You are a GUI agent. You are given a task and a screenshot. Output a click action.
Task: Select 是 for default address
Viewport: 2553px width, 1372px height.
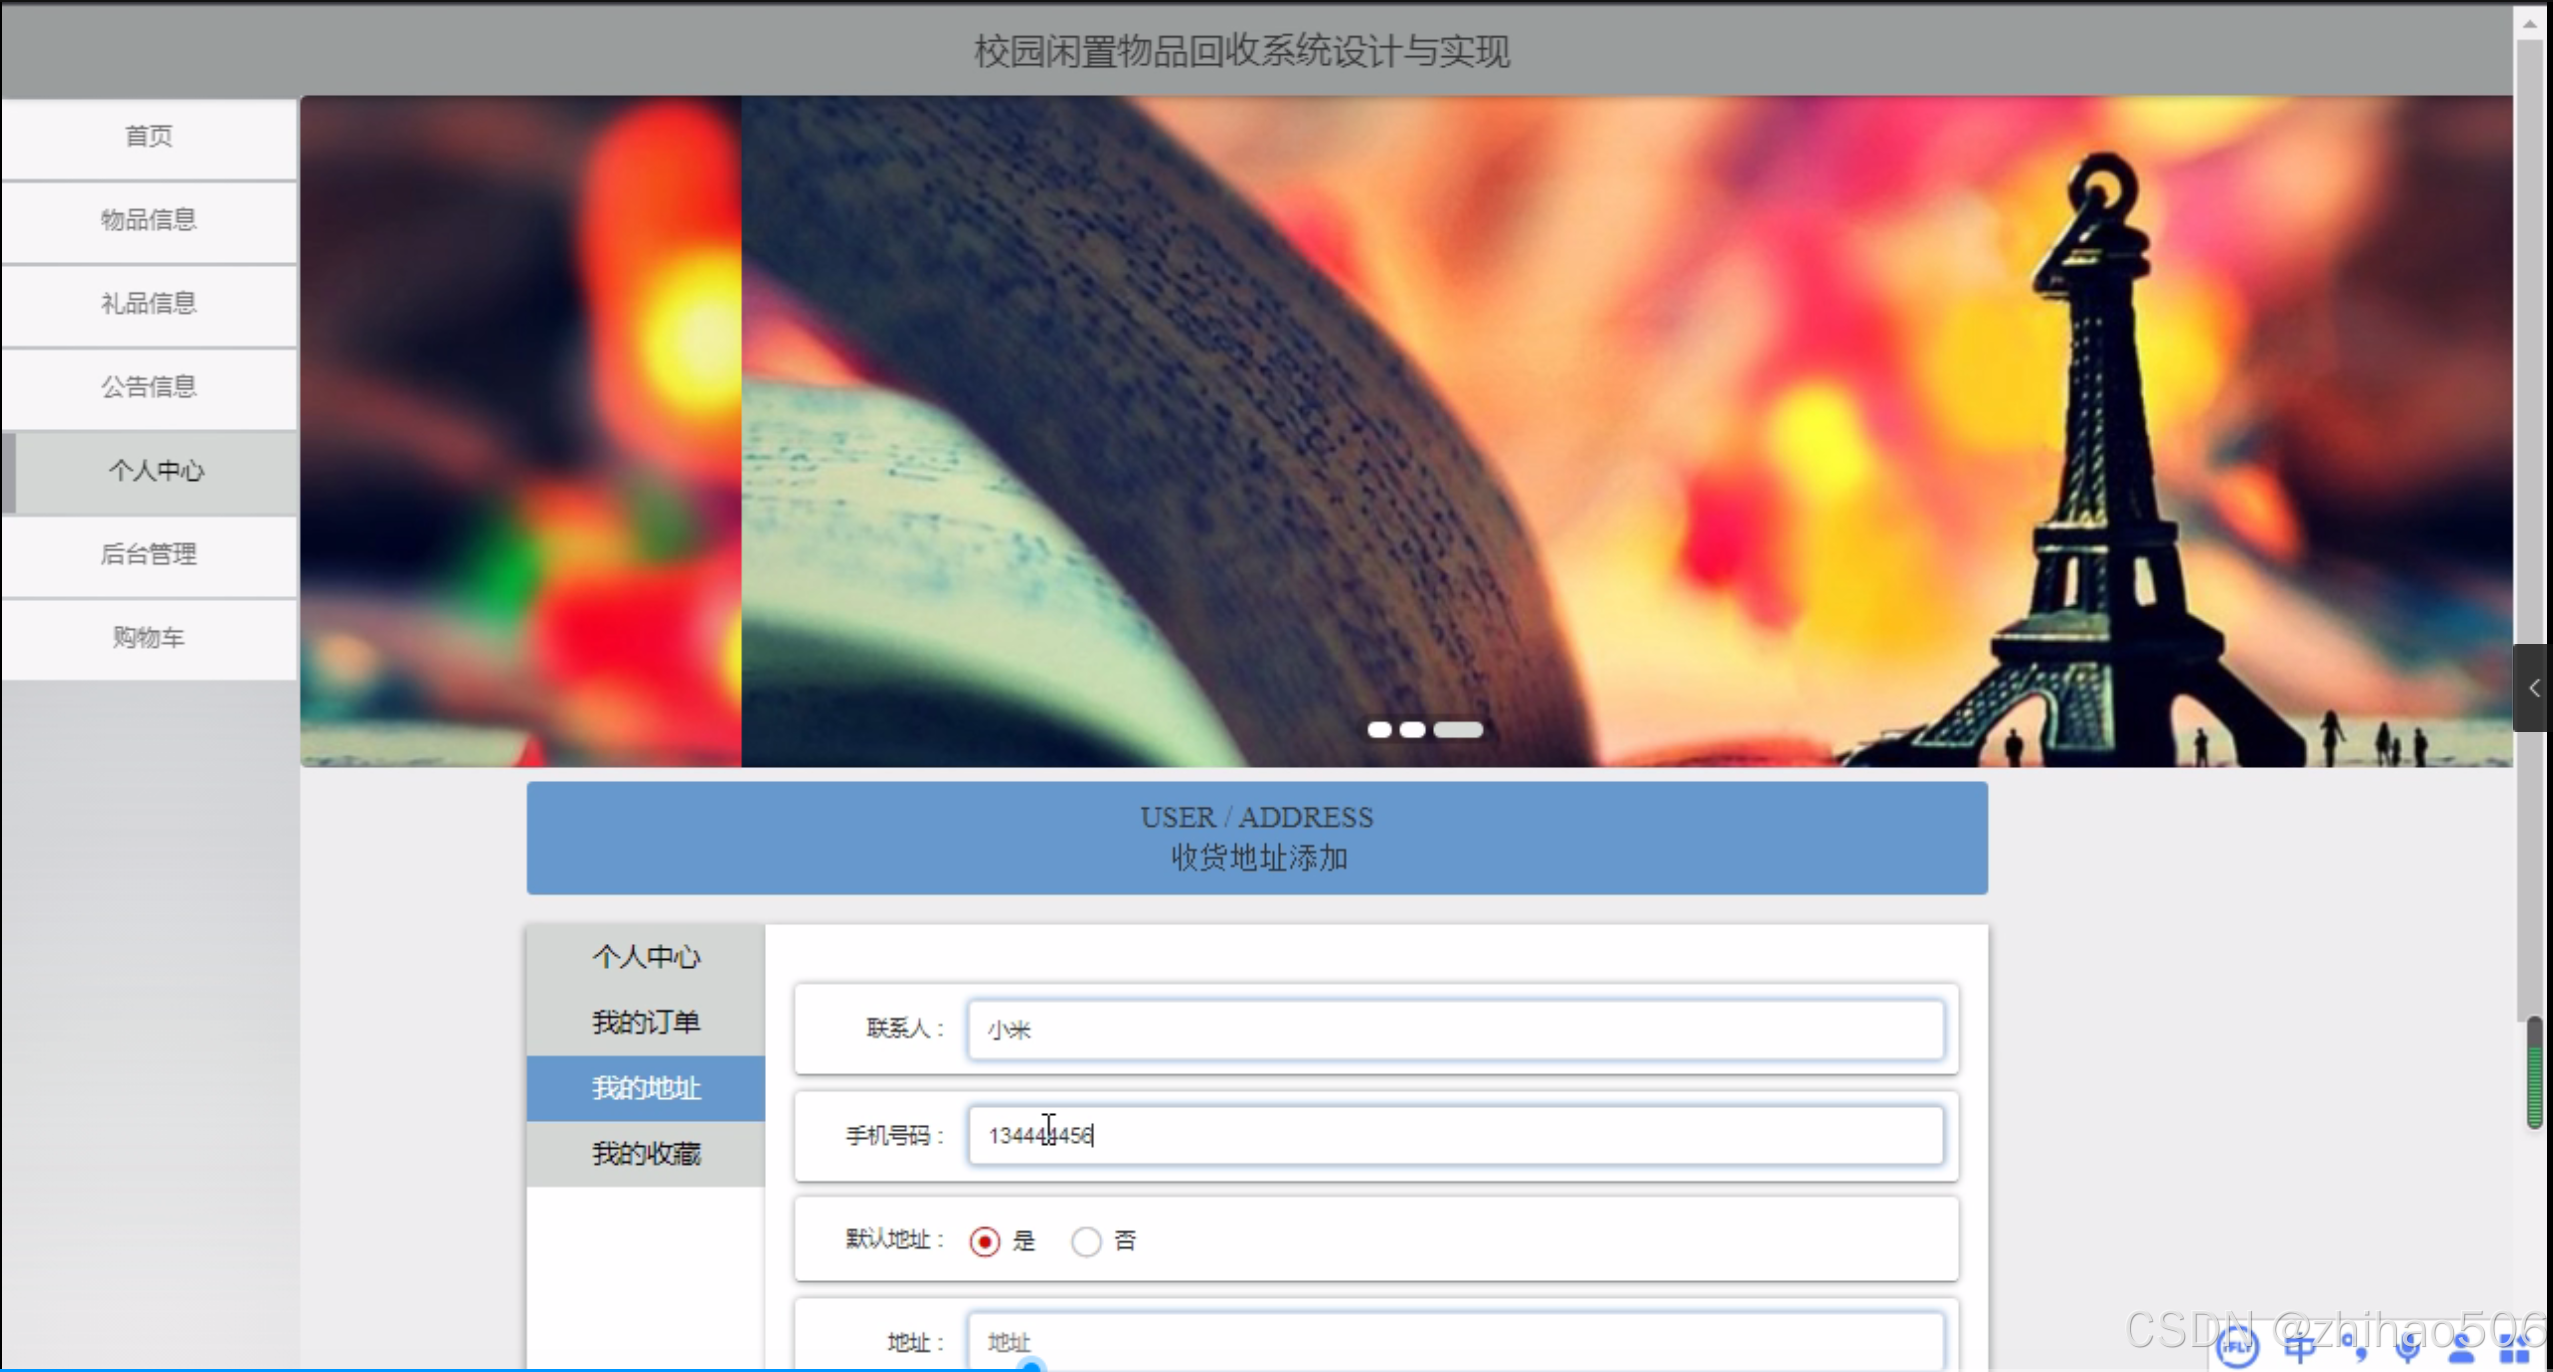click(x=985, y=1241)
